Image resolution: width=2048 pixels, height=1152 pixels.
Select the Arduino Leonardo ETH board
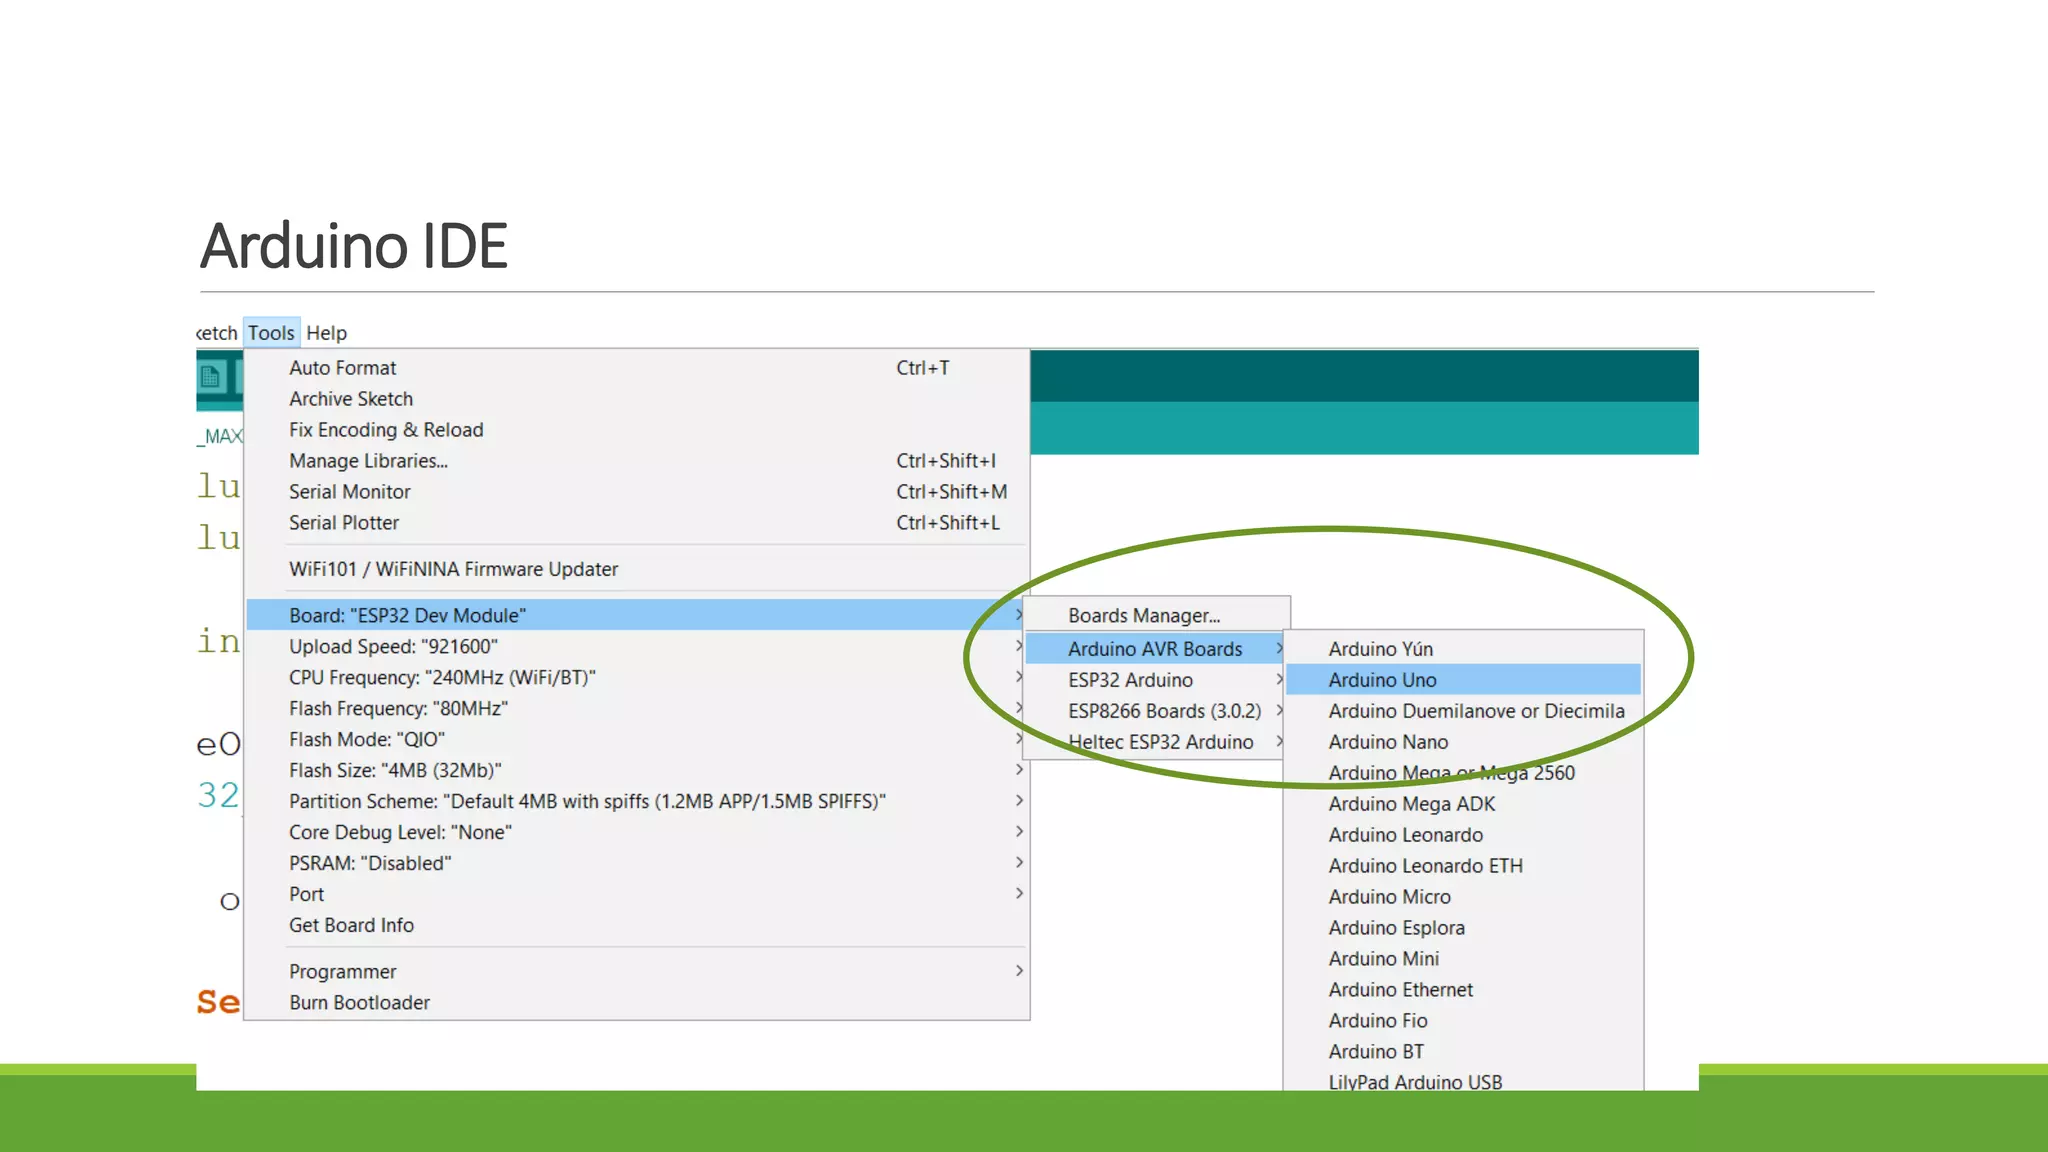coord(1463,866)
